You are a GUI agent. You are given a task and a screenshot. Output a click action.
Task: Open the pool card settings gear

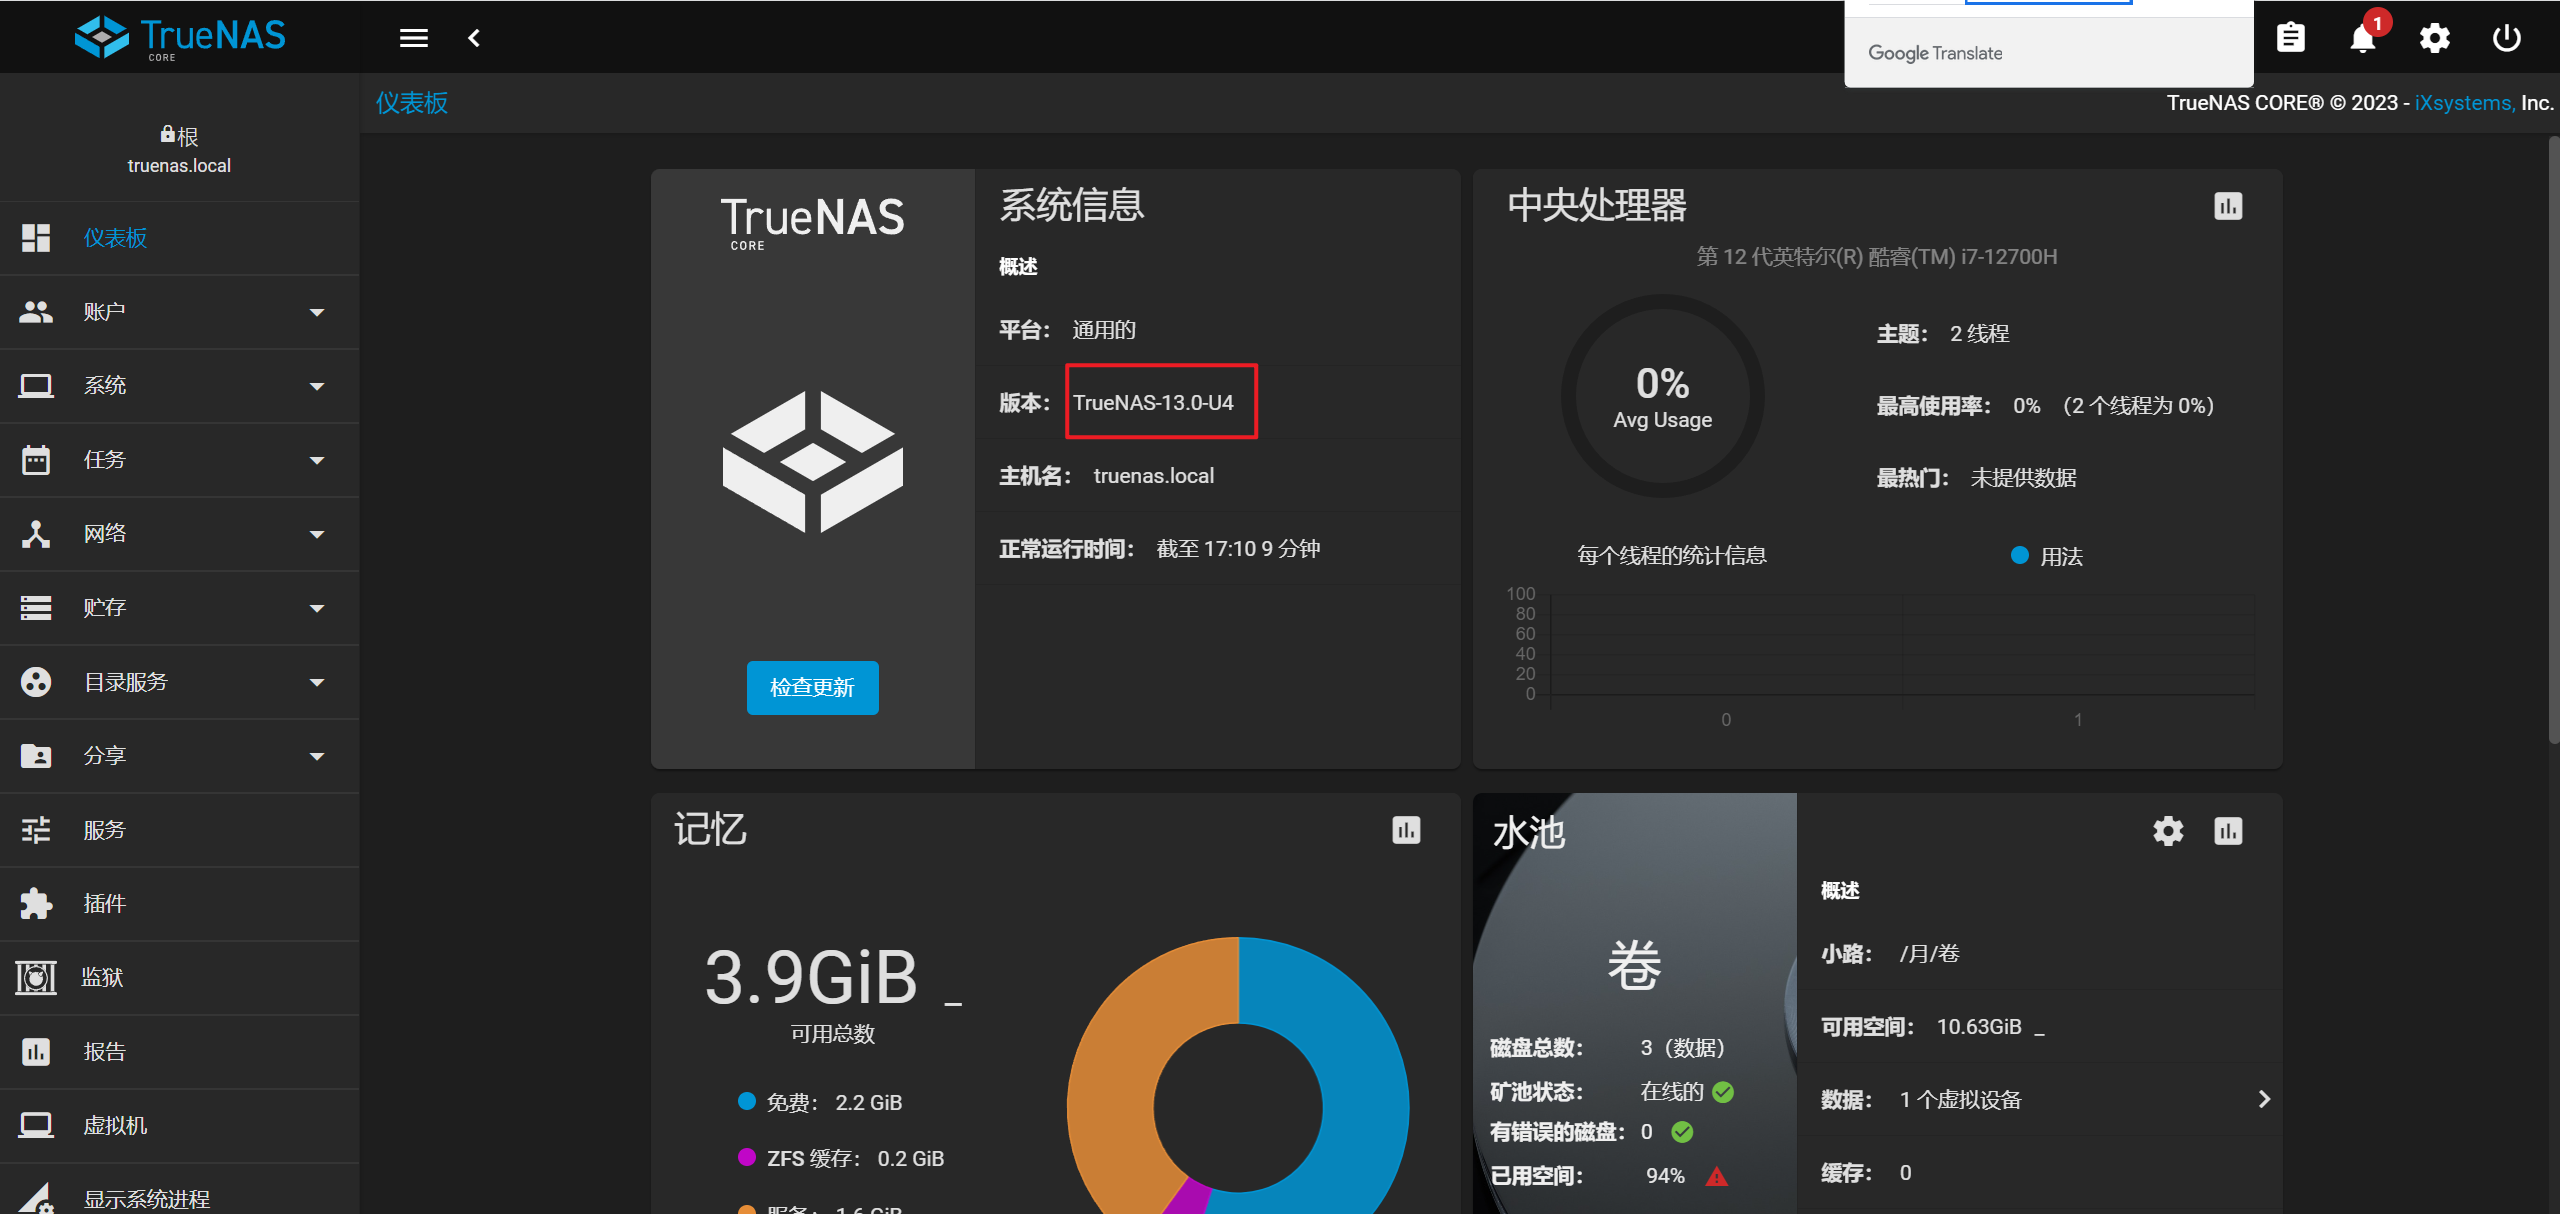click(x=2167, y=831)
